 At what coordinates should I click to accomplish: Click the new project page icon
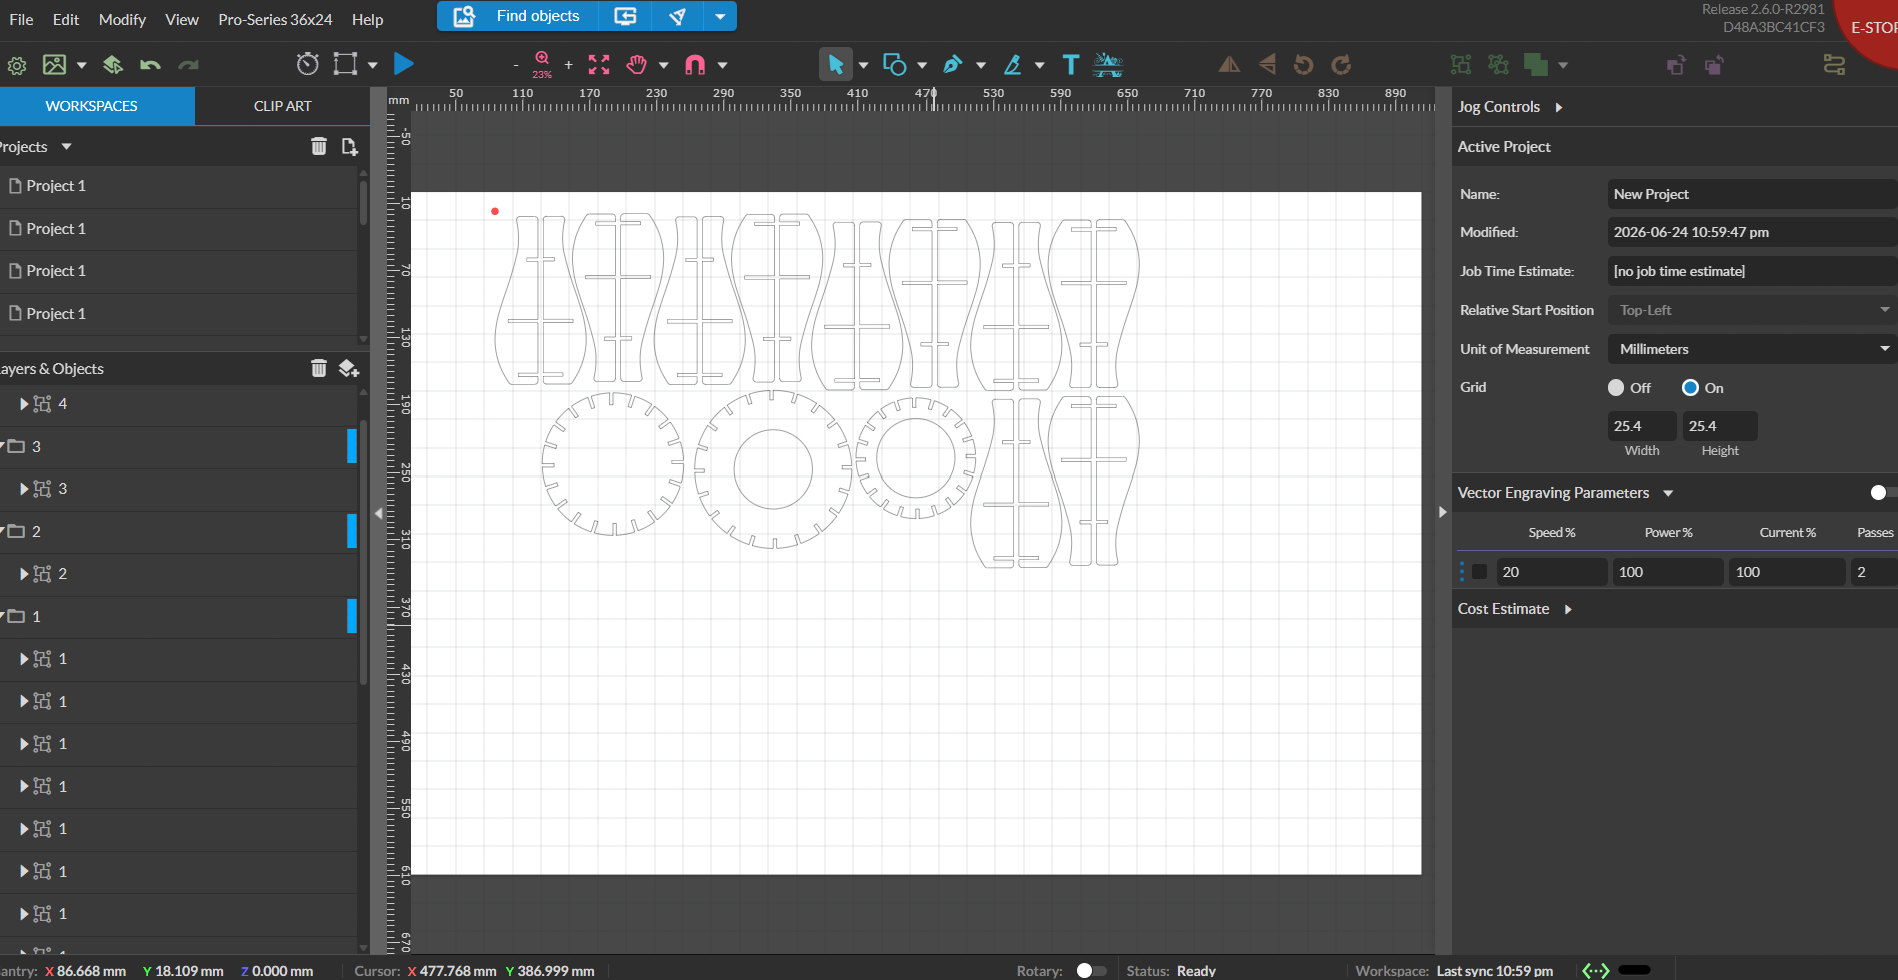coord(349,147)
